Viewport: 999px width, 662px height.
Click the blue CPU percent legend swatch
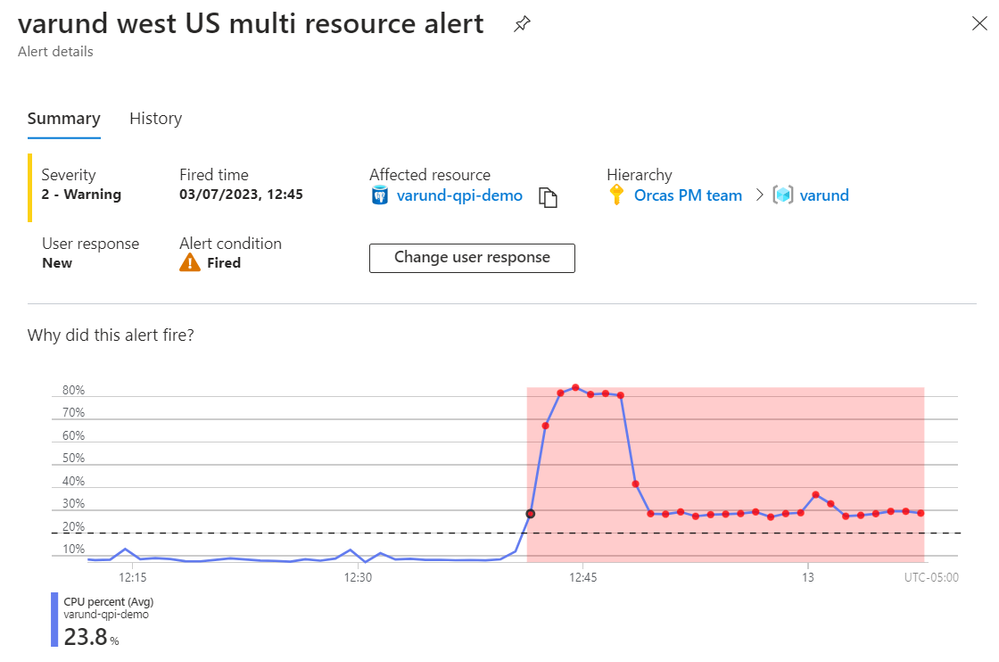tap(54, 620)
